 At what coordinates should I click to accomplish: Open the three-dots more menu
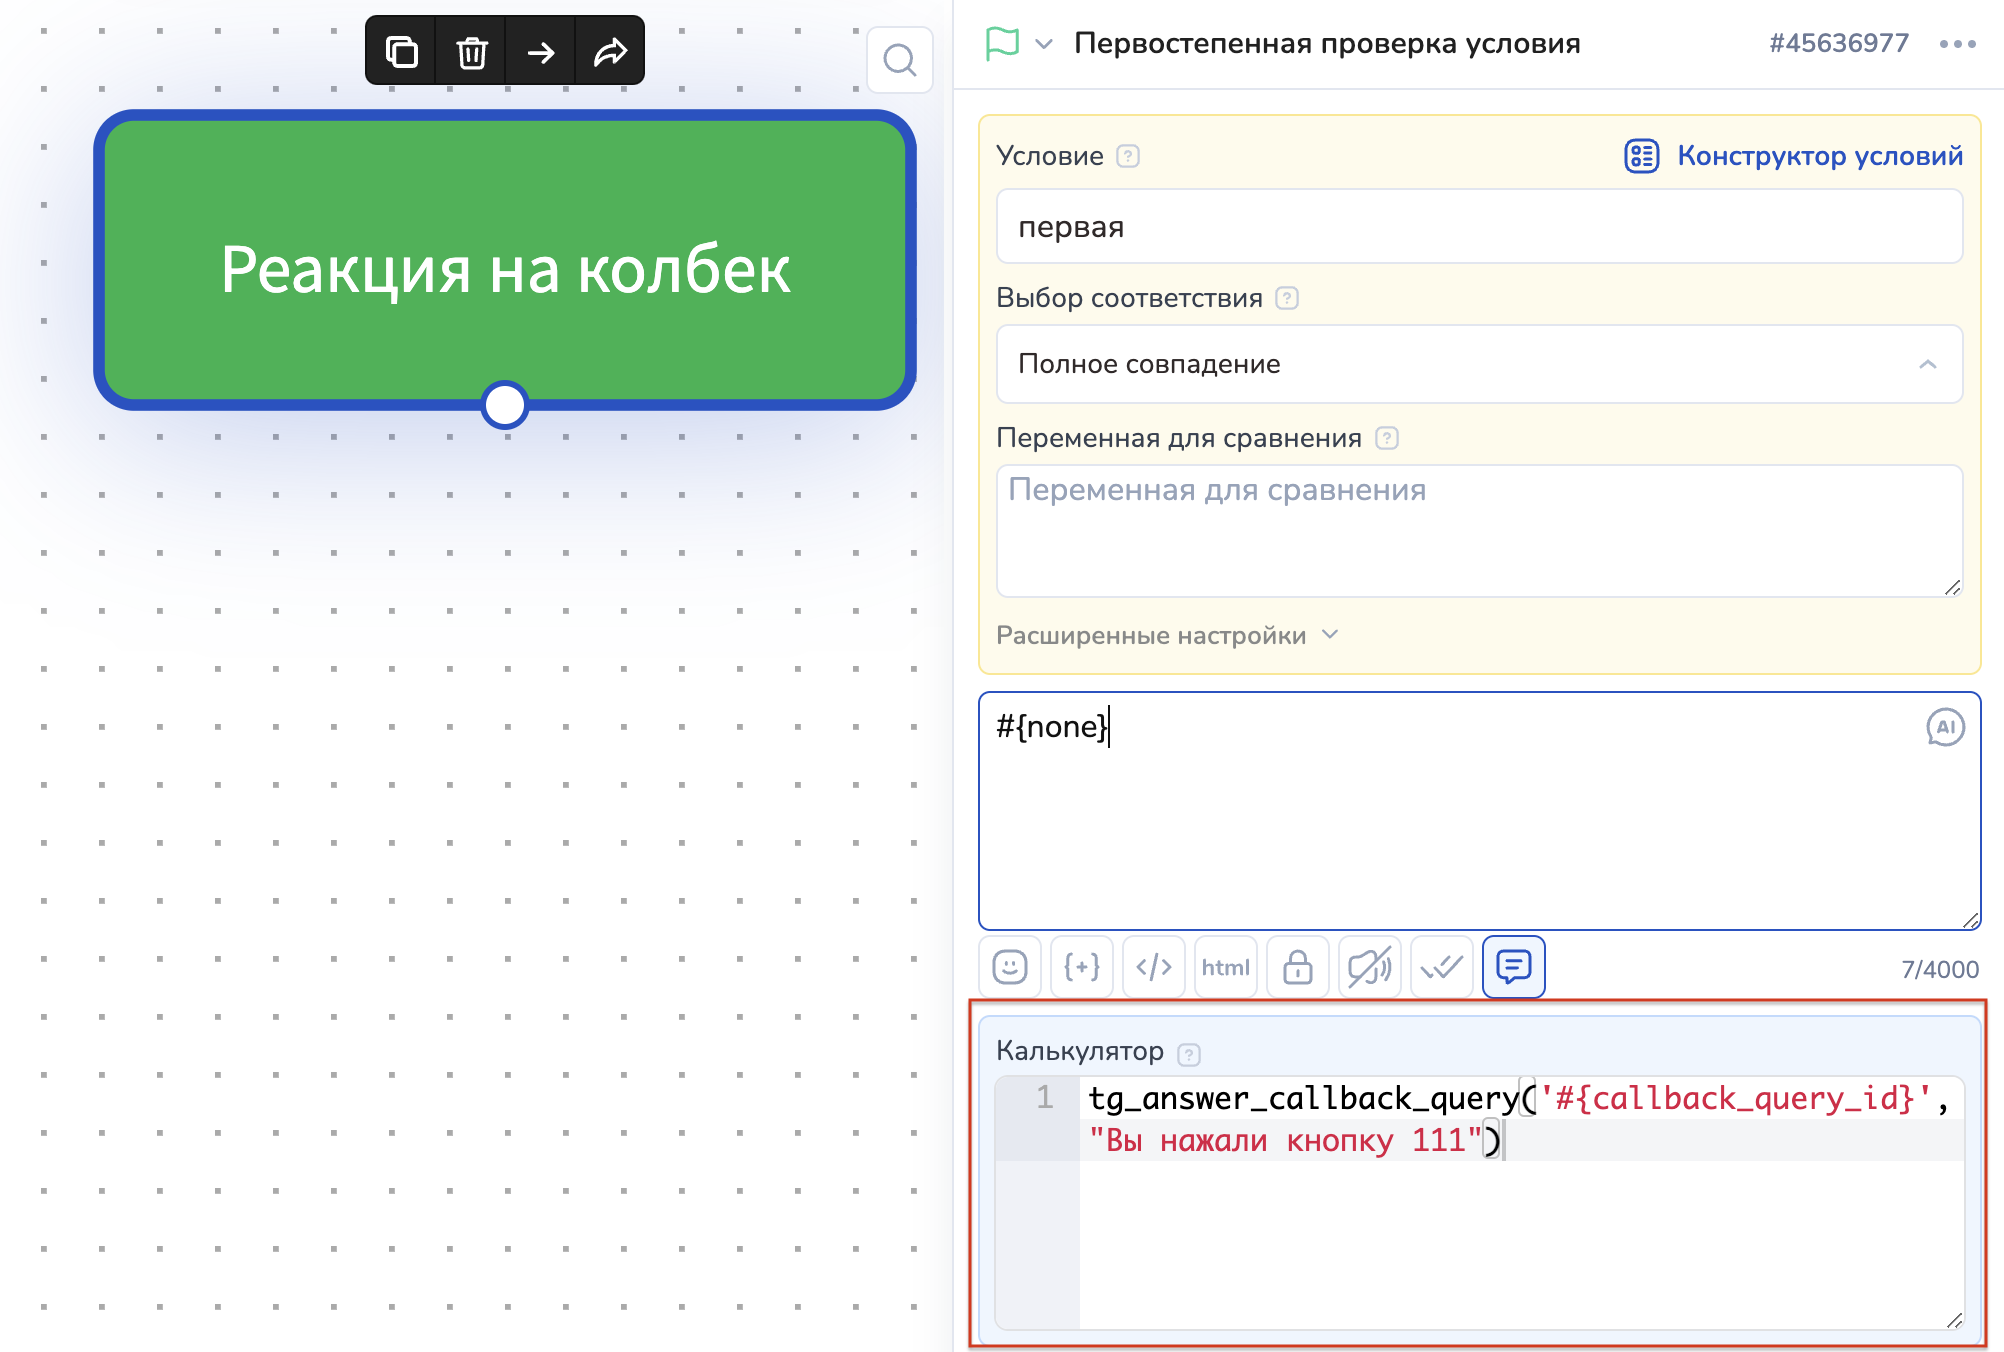1957,44
